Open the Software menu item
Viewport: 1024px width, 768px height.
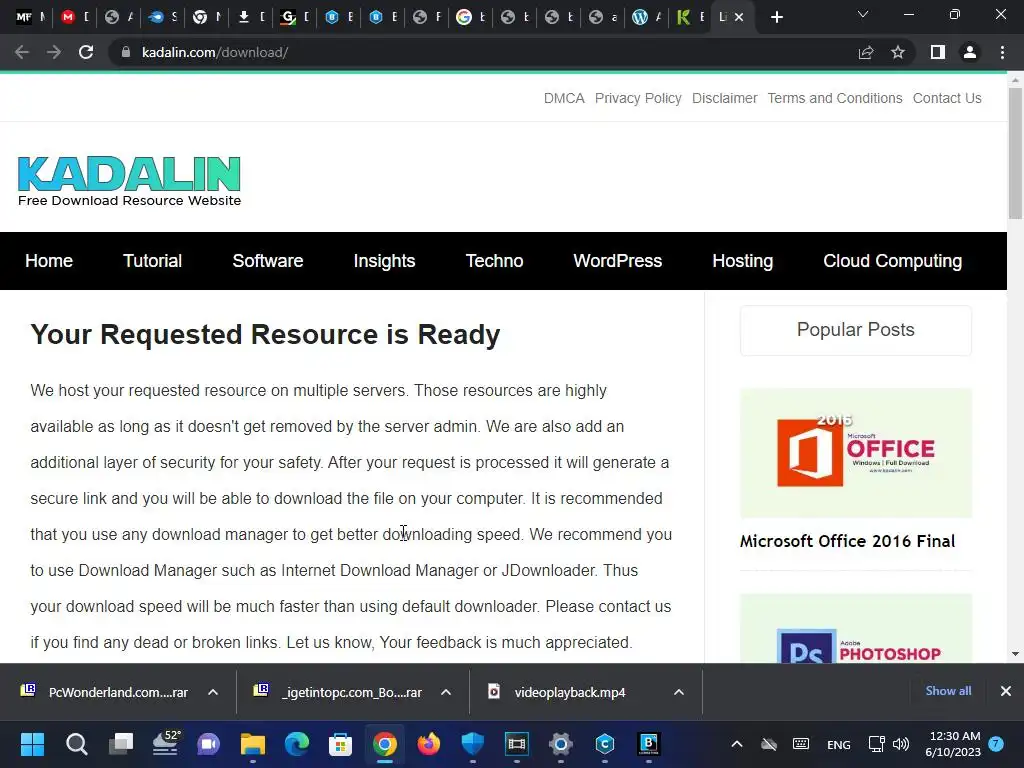(x=268, y=261)
